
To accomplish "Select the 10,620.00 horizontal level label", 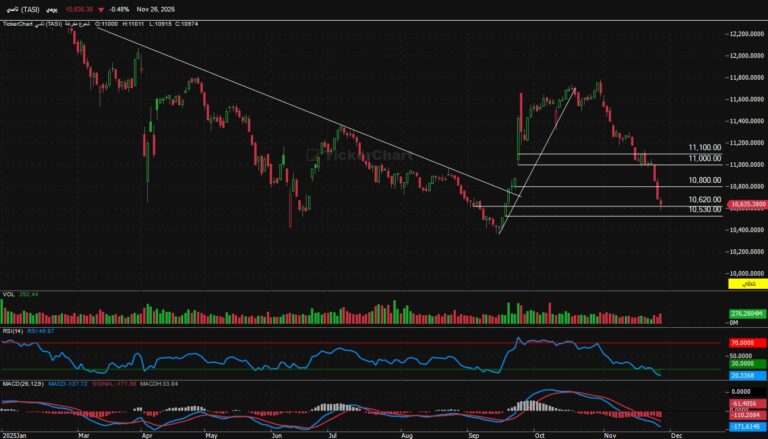I will [705, 200].
